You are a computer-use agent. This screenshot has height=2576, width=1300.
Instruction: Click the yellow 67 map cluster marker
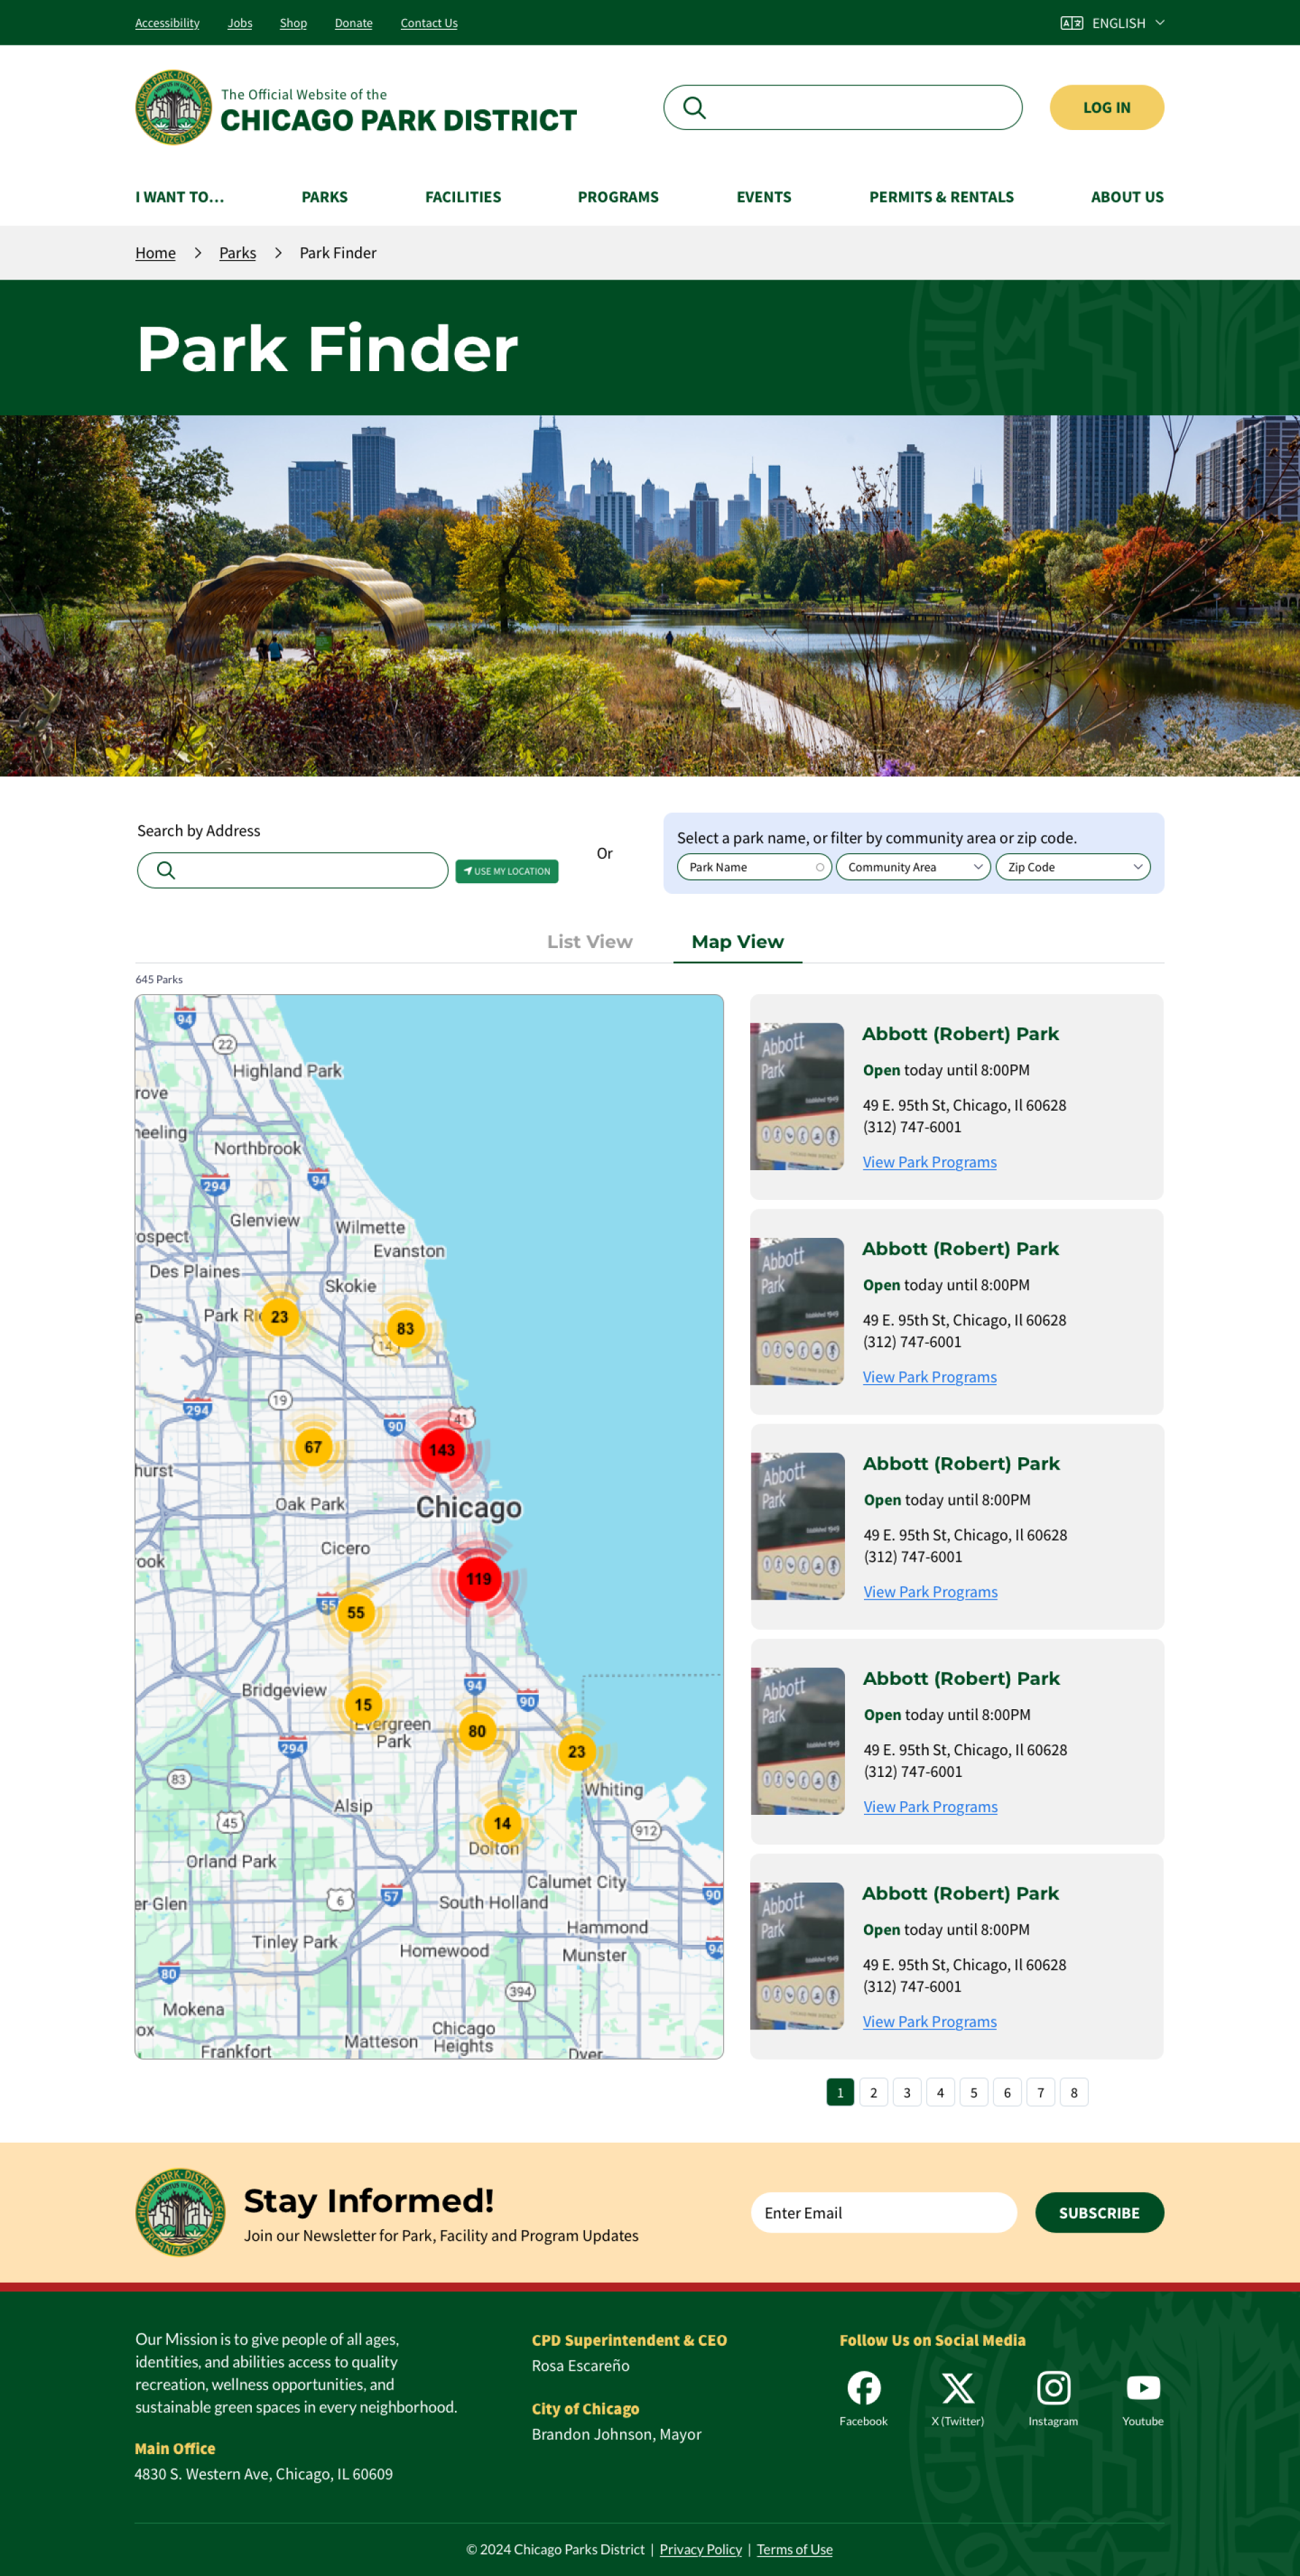tap(313, 1446)
